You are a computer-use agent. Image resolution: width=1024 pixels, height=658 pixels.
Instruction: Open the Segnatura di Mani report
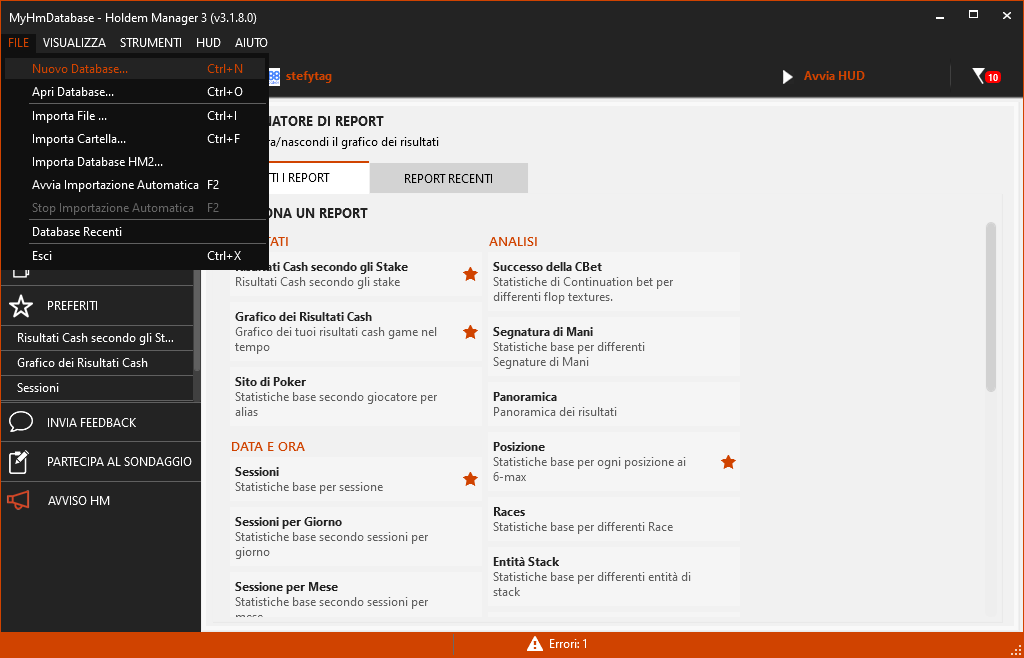(613, 347)
